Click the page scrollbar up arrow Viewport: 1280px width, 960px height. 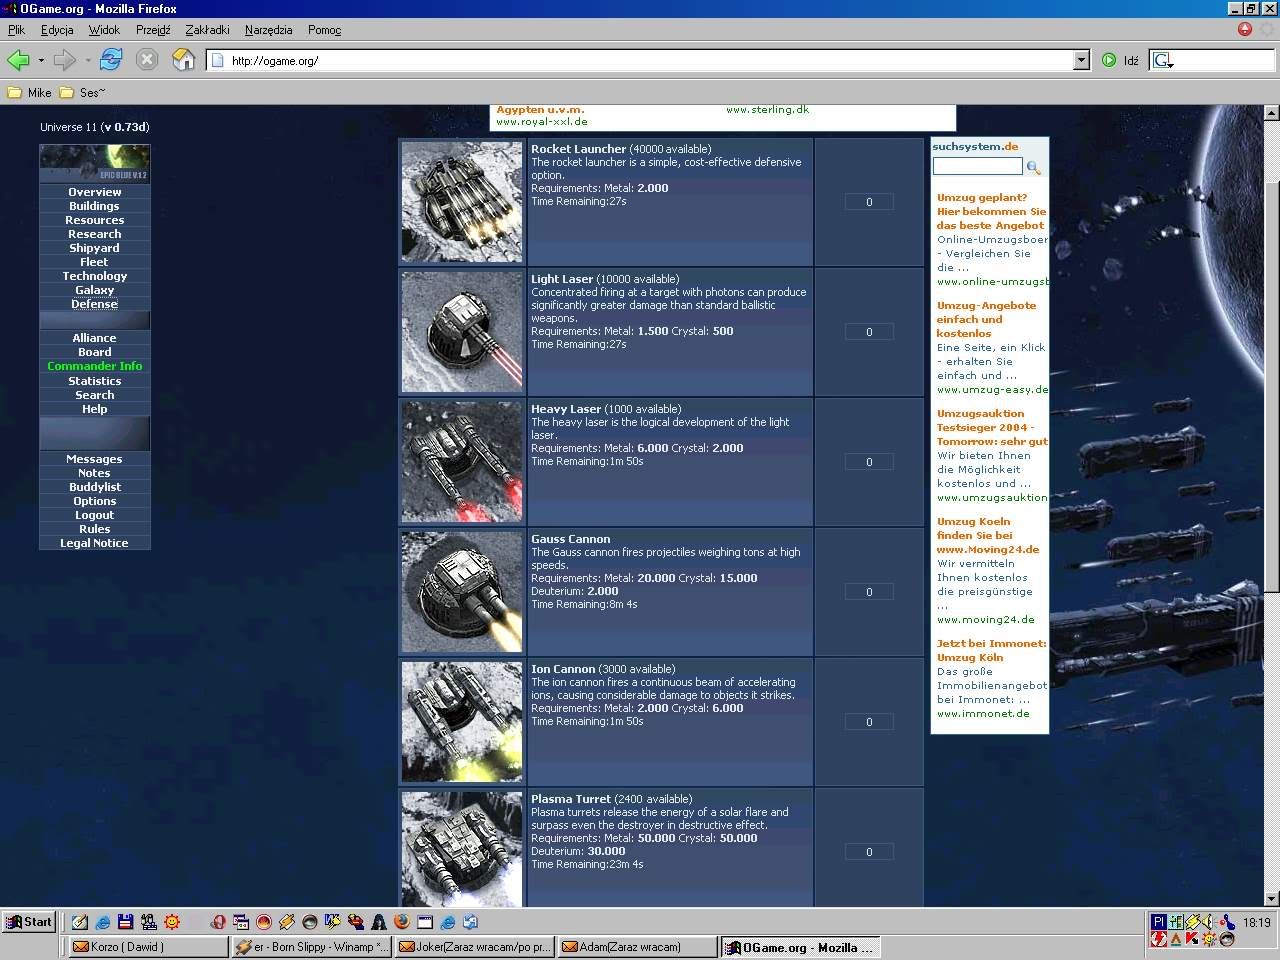1272,113
